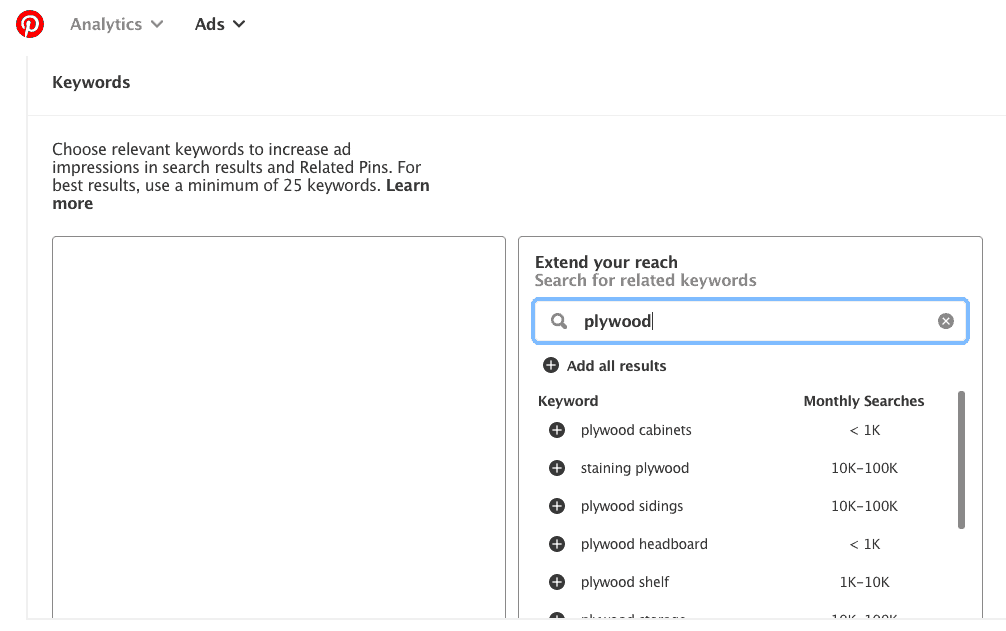The width and height of the screenshot is (1006, 631).
Task: Focus the plywood keyword search field
Action: tap(750, 321)
